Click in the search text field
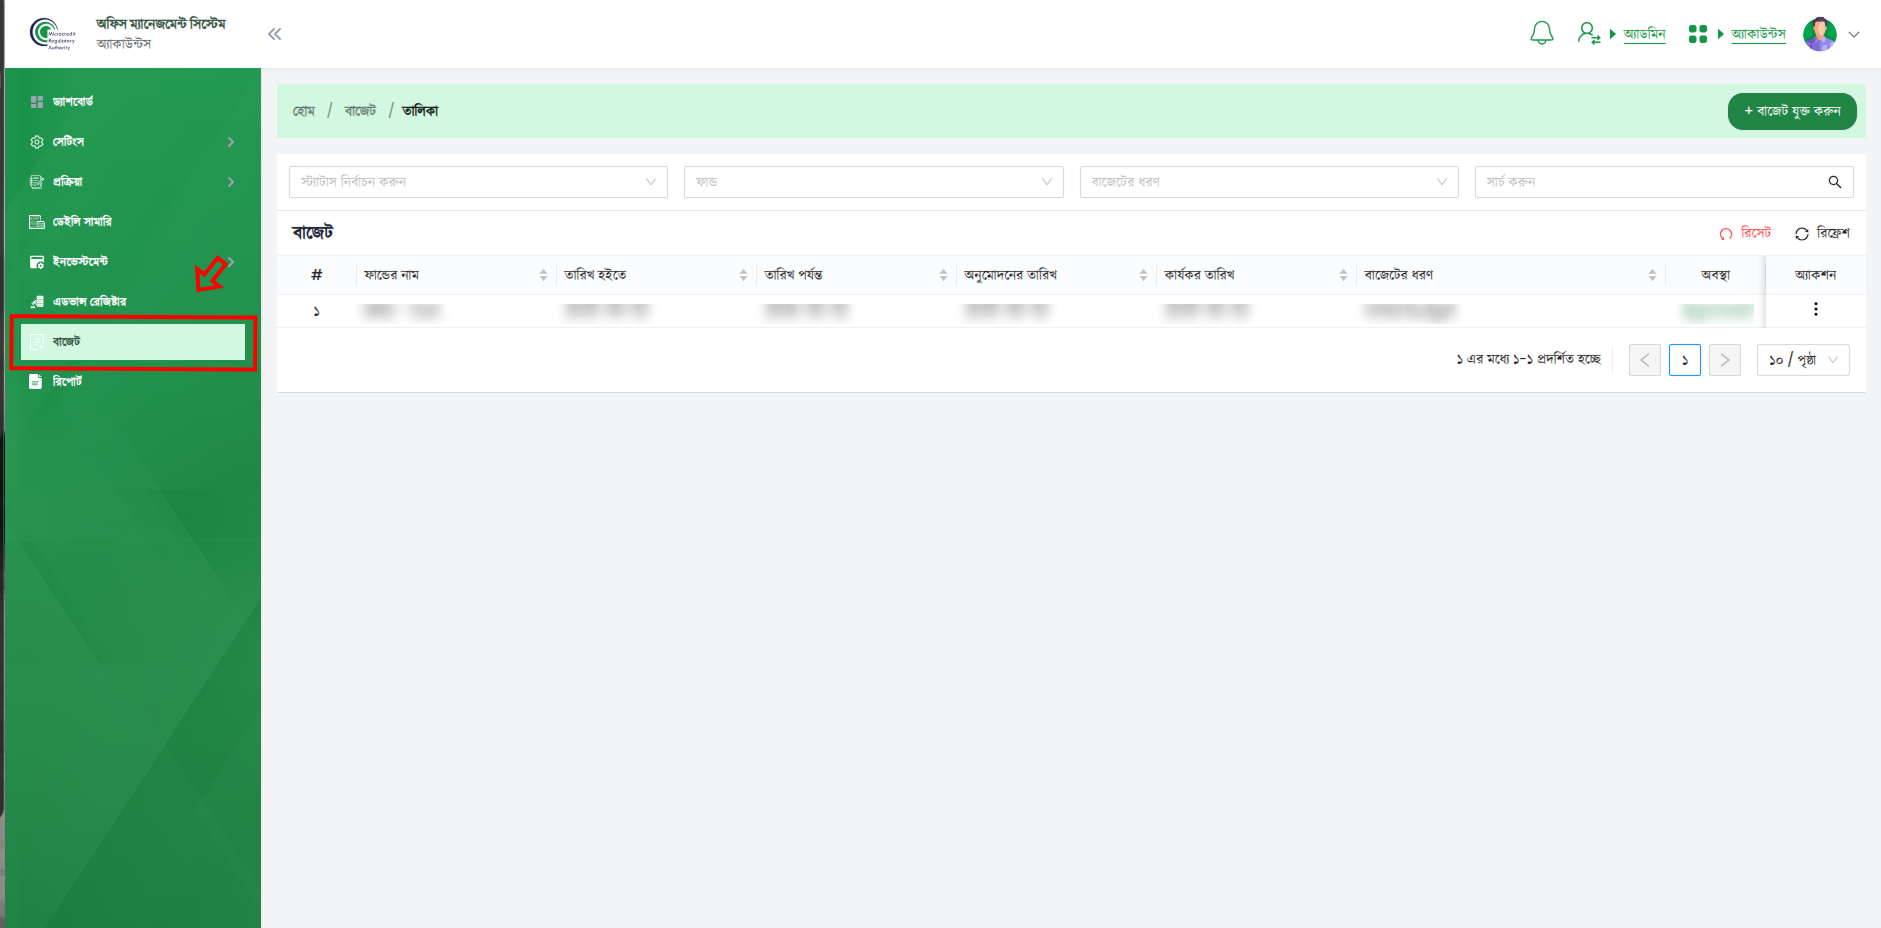1881x928 pixels. coord(1650,182)
